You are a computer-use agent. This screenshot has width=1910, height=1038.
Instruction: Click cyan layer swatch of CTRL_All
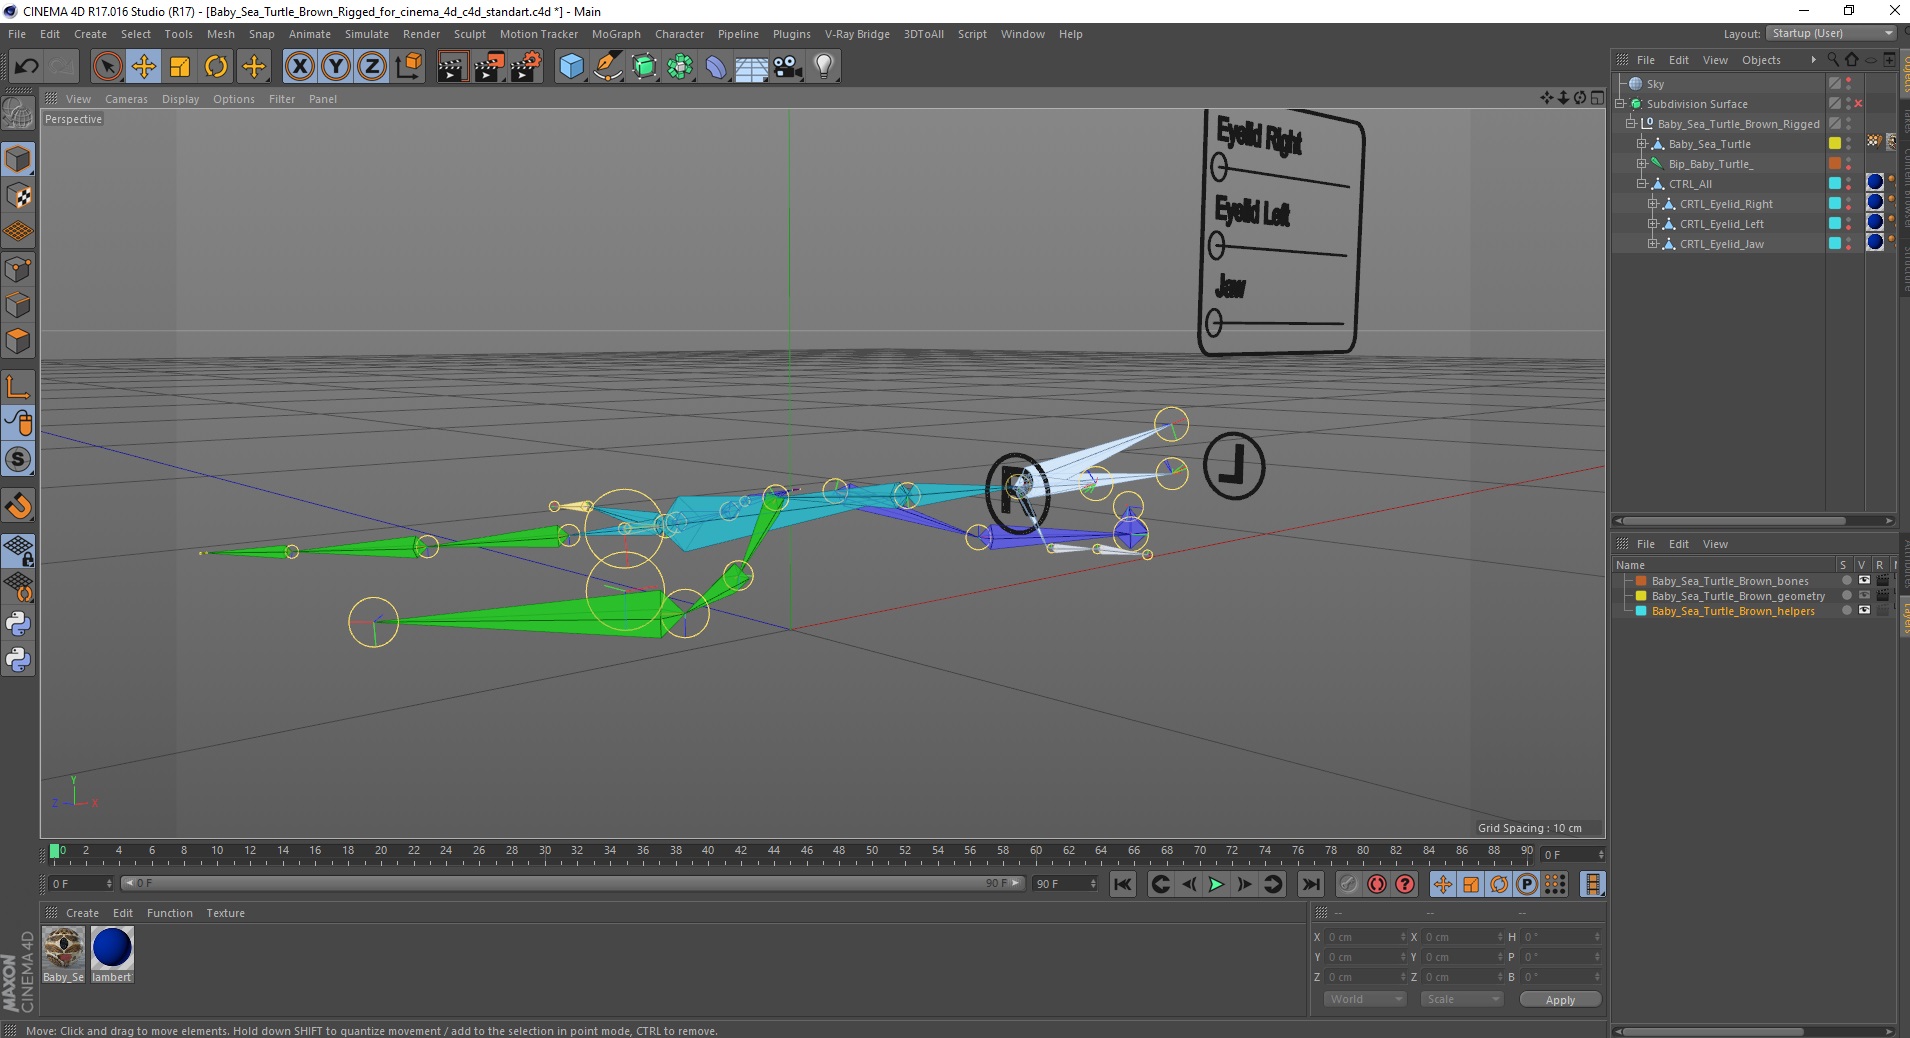pos(1835,184)
